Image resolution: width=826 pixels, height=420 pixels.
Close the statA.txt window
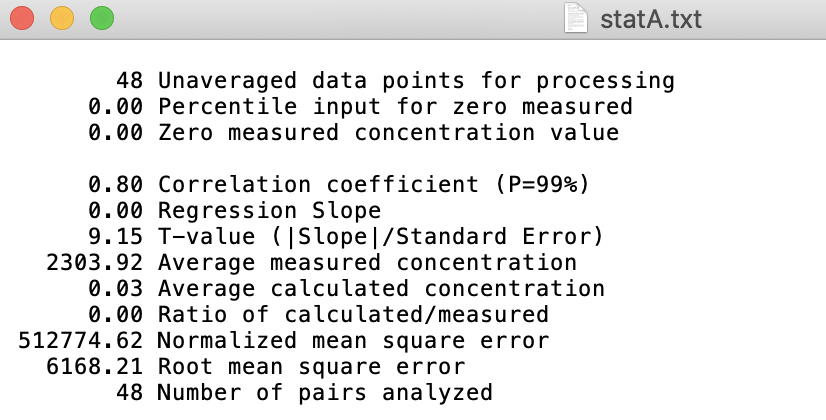tap(23, 18)
